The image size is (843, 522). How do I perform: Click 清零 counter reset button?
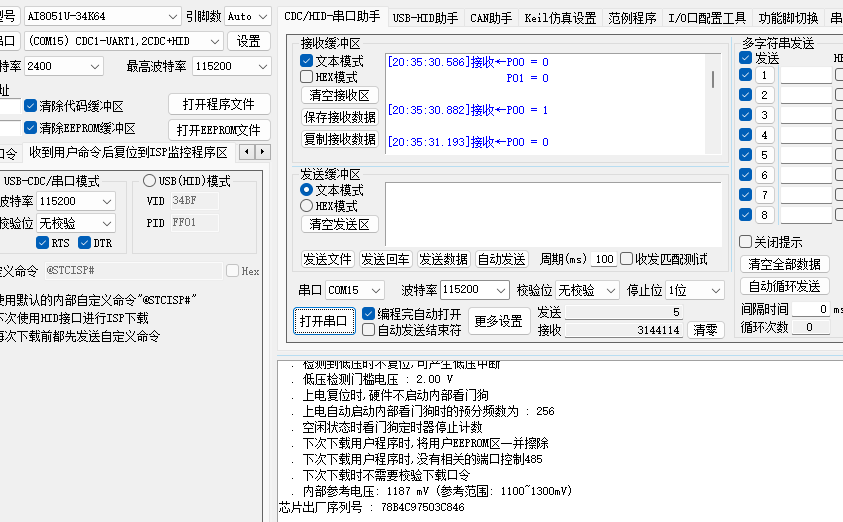point(705,330)
